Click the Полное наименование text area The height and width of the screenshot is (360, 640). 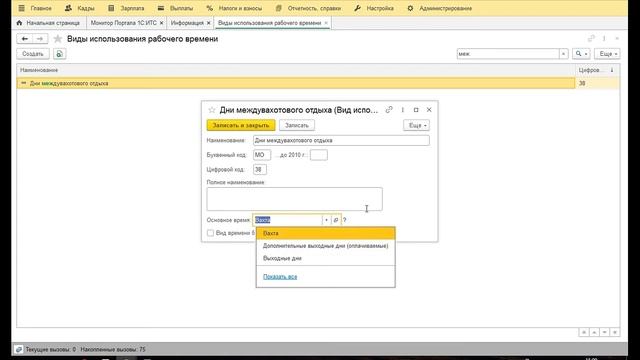coord(295,199)
